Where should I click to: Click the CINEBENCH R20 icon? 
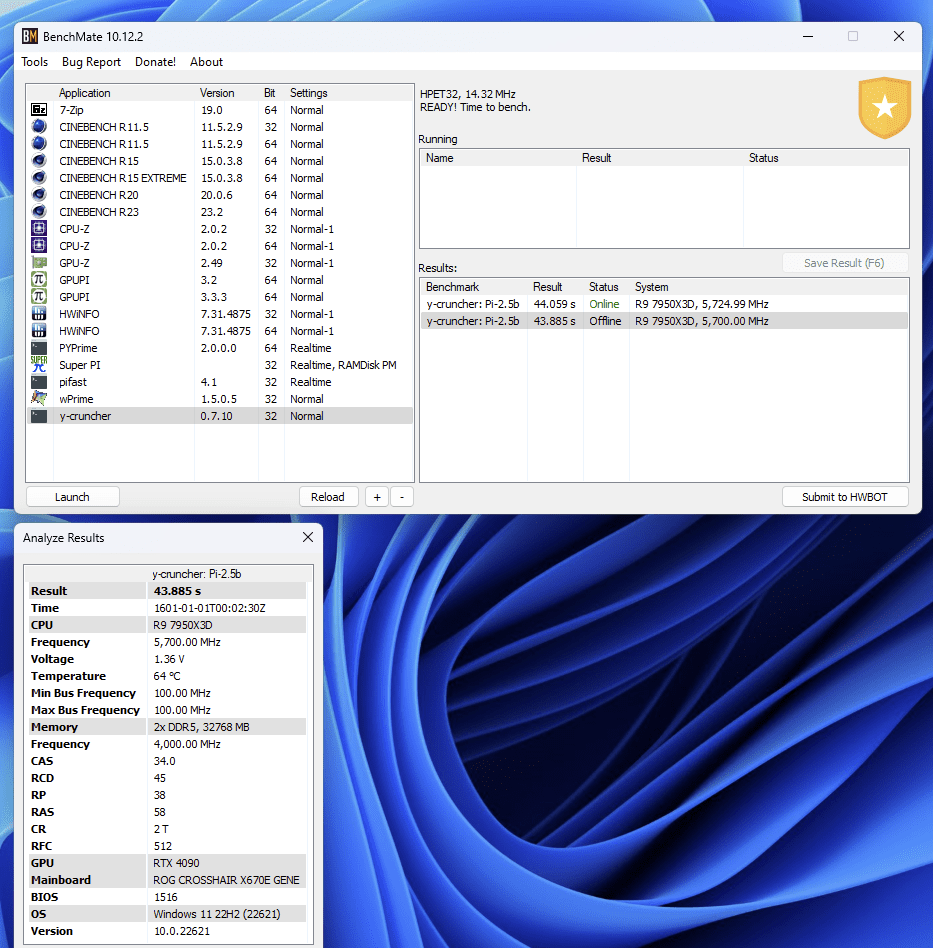39,195
